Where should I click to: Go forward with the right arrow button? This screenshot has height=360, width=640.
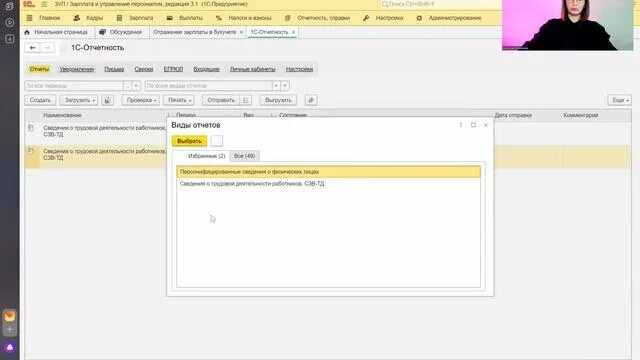point(47,48)
